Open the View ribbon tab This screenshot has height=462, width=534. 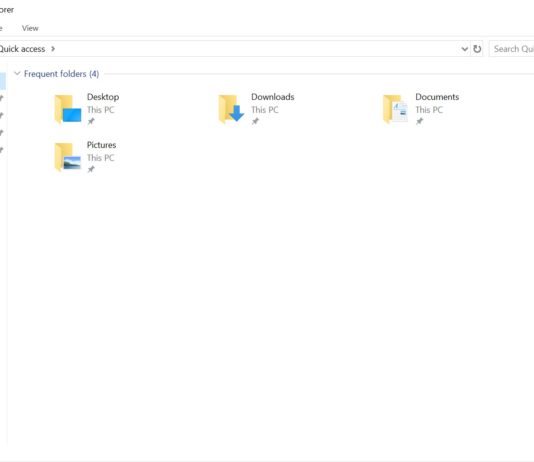30,28
